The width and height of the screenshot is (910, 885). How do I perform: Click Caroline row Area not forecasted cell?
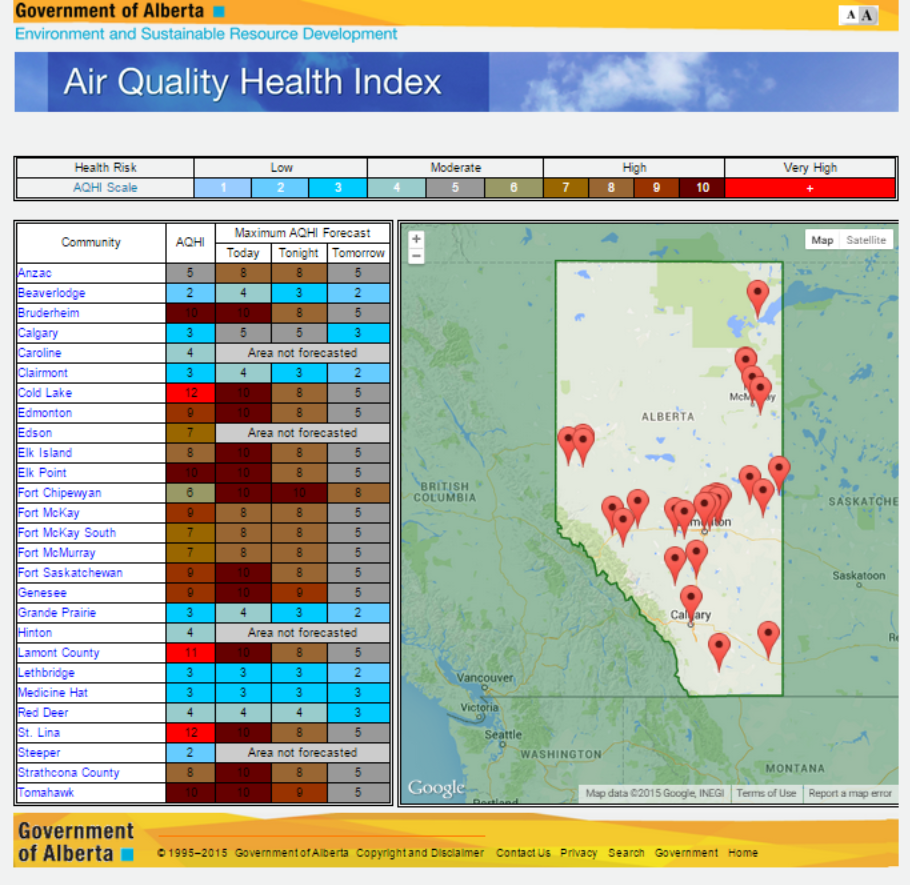point(302,353)
